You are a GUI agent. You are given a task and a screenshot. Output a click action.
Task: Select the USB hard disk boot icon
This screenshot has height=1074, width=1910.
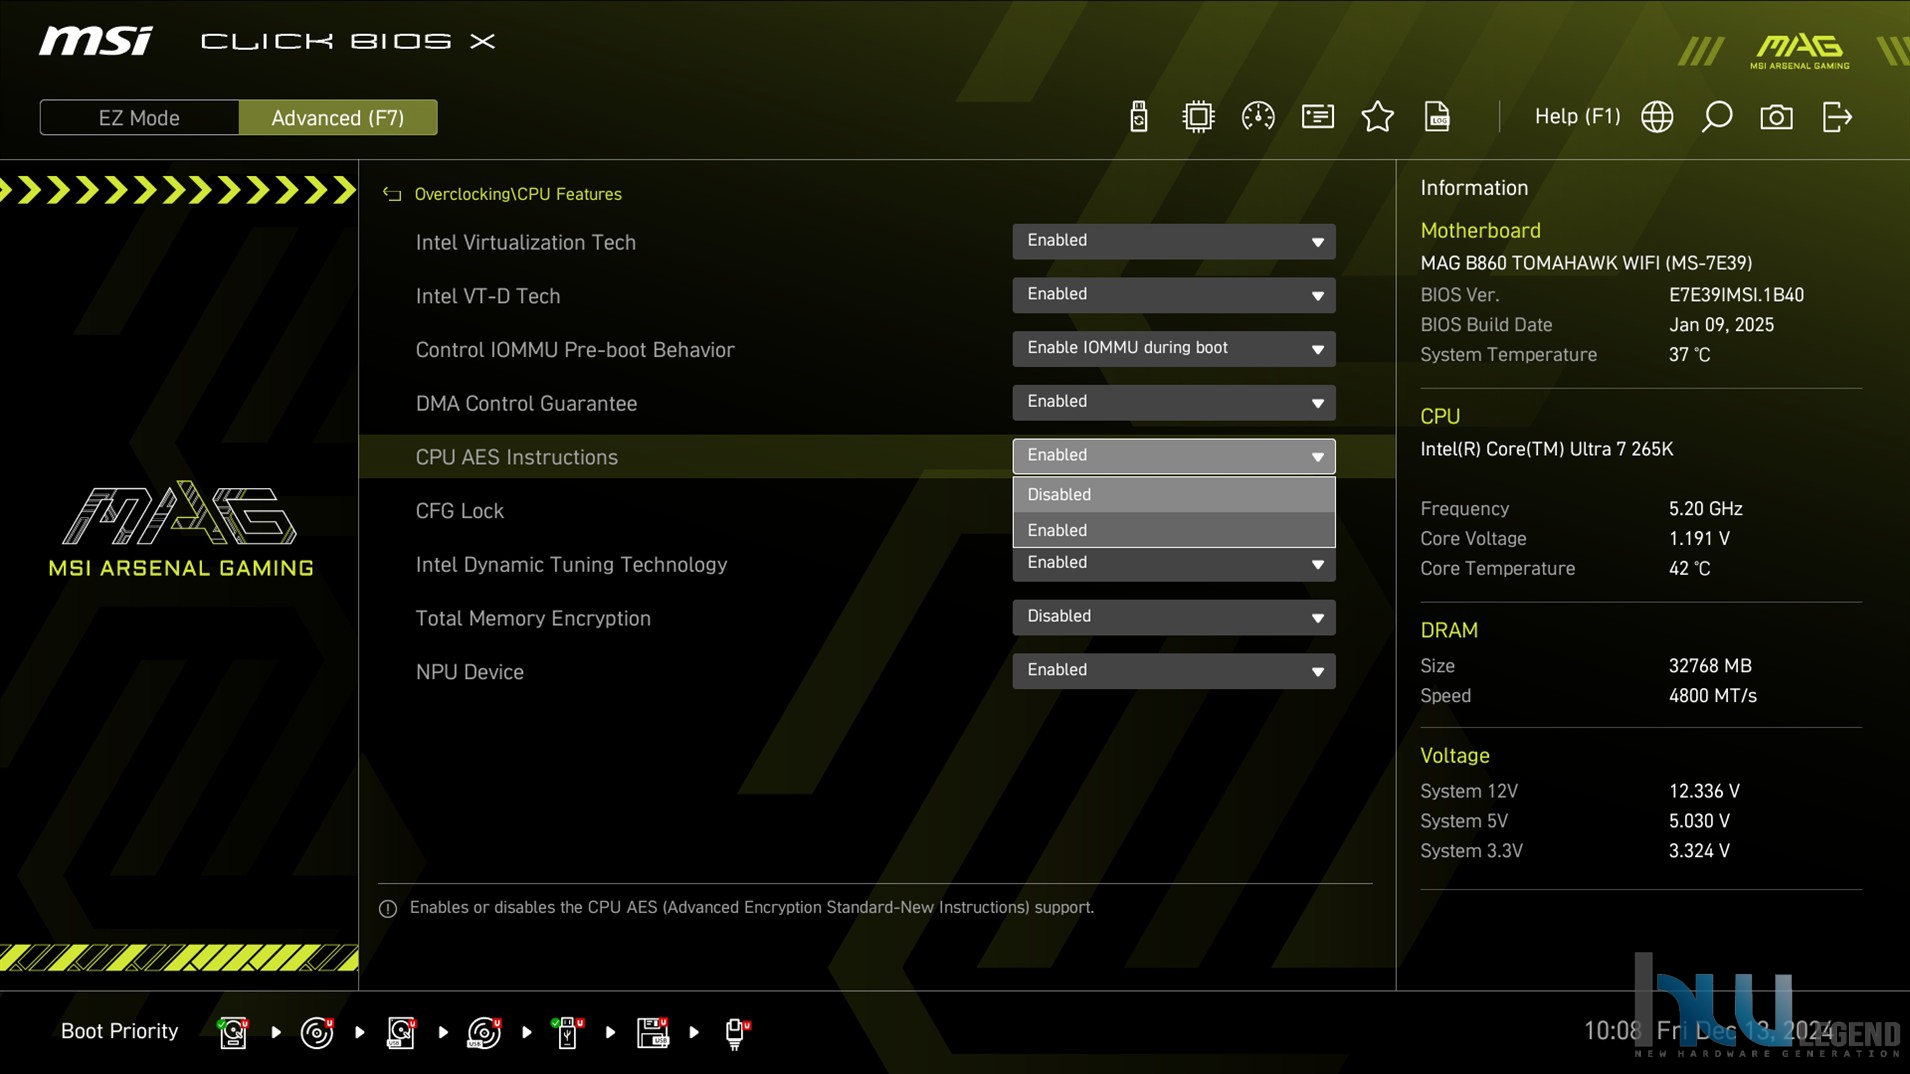(x=401, y=1031)
